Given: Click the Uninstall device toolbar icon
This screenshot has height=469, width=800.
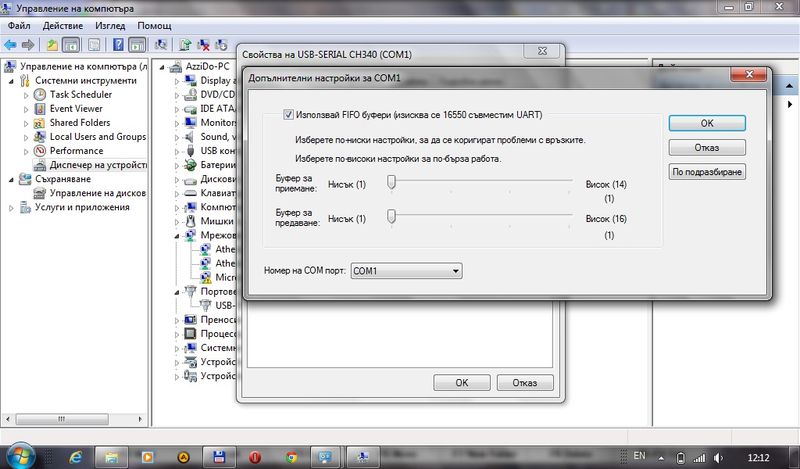Looking at the screenshot, I should 204,44.
